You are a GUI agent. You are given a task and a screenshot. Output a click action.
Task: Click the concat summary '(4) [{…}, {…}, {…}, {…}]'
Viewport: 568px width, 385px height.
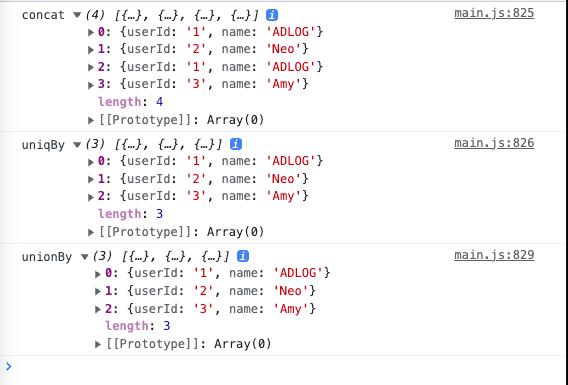(172, 15)
